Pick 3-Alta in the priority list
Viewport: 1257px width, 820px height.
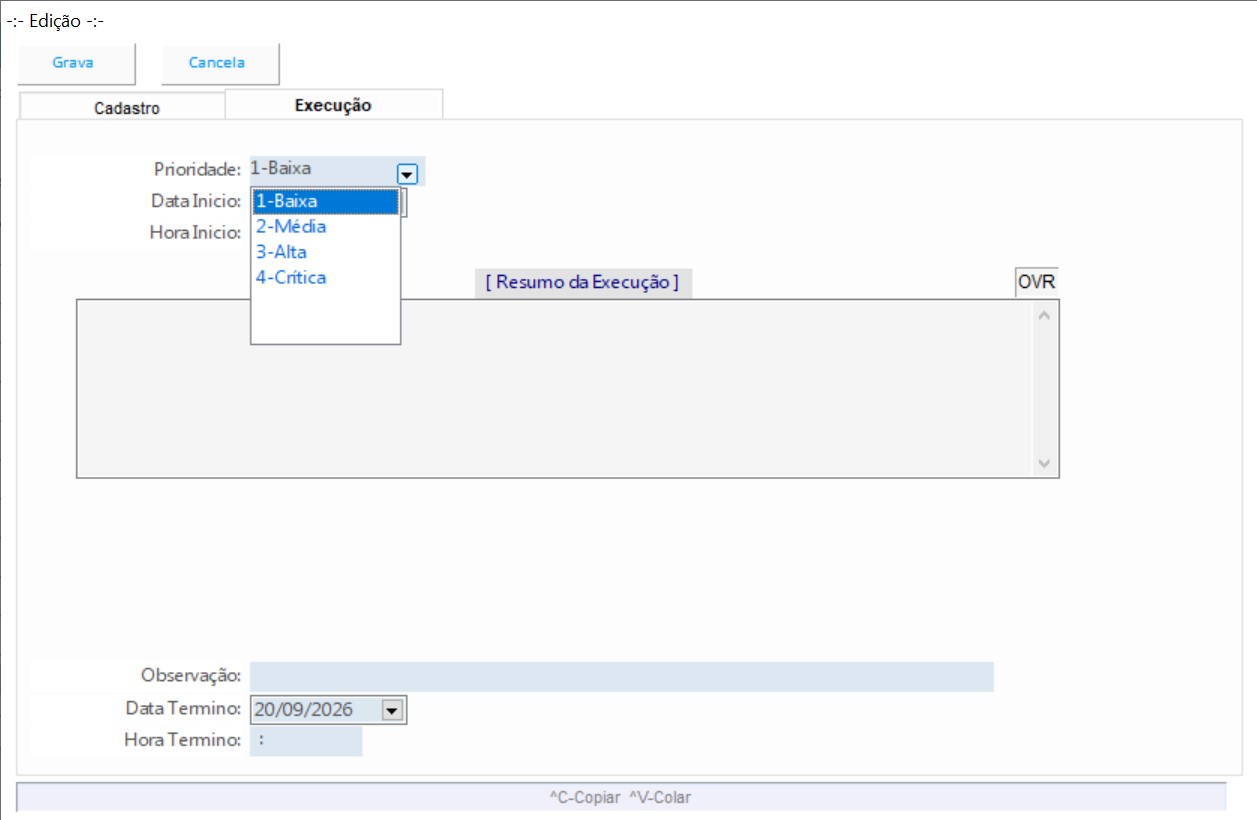(281, 252)
